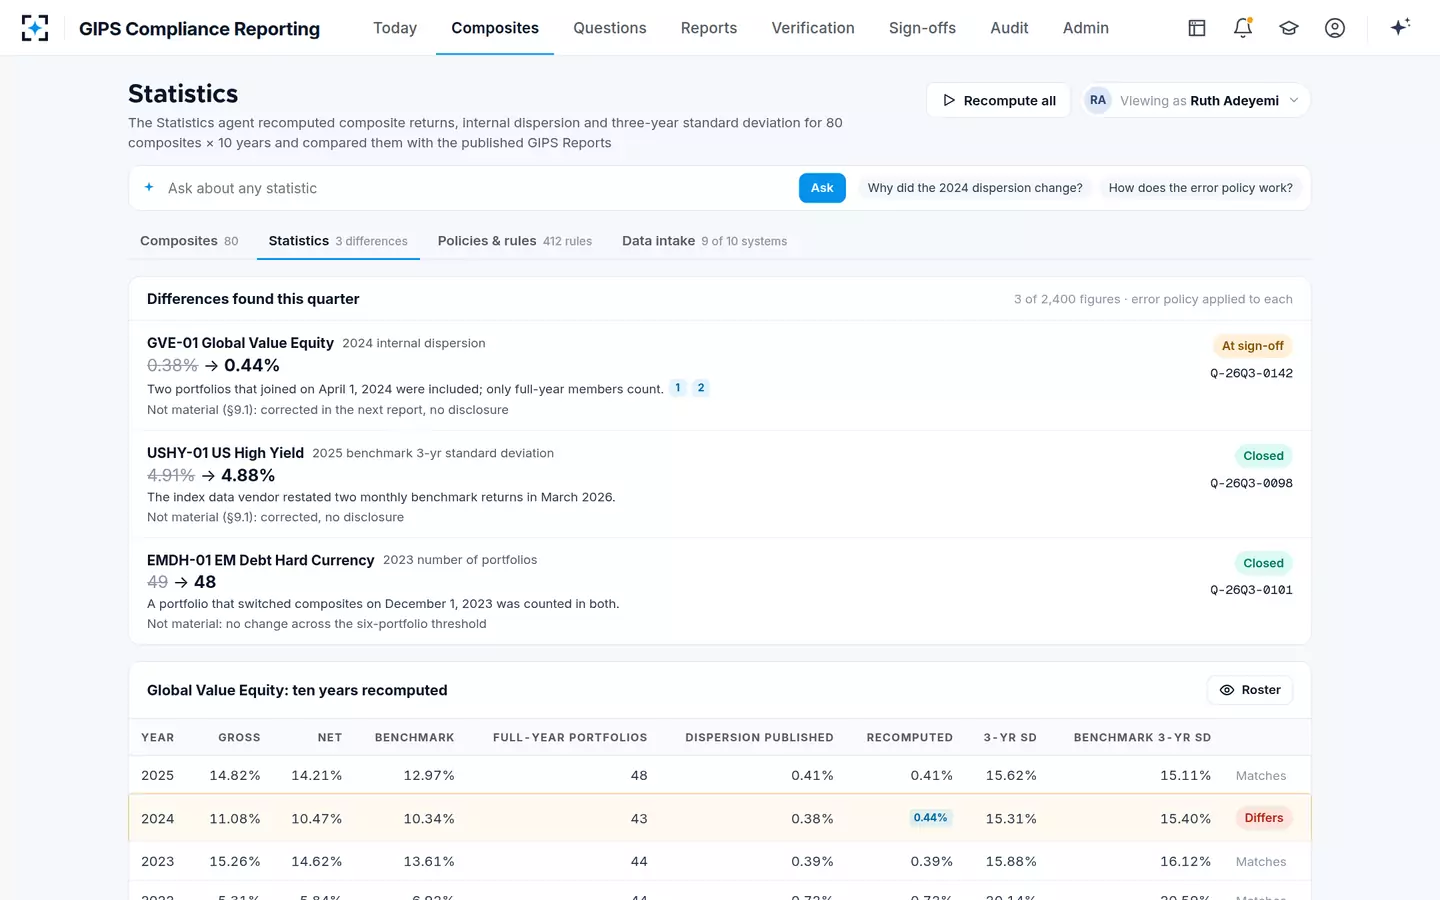Open question Q-26Q3-0101
1440x900 pixels.
coord(1251,590)
